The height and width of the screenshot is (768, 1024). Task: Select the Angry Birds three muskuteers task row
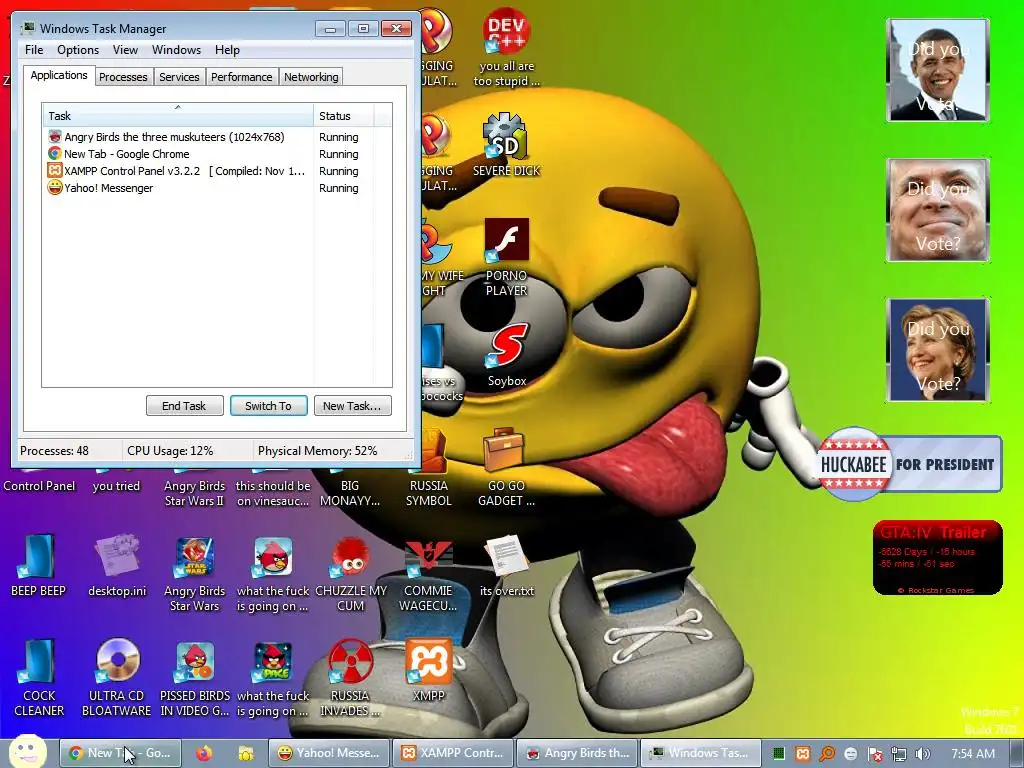217,137
